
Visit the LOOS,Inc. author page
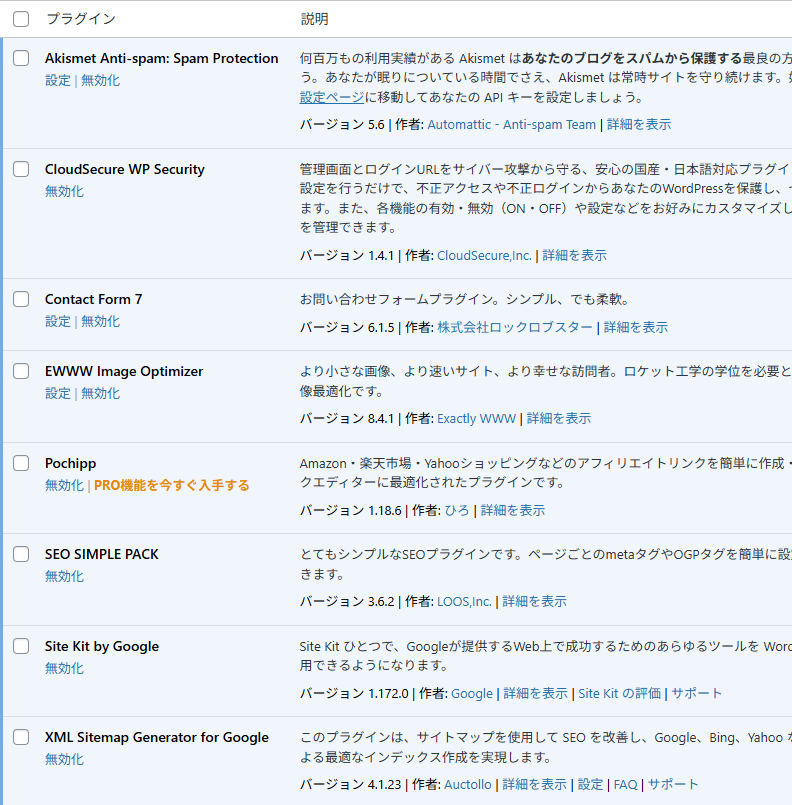coord(467,601)
